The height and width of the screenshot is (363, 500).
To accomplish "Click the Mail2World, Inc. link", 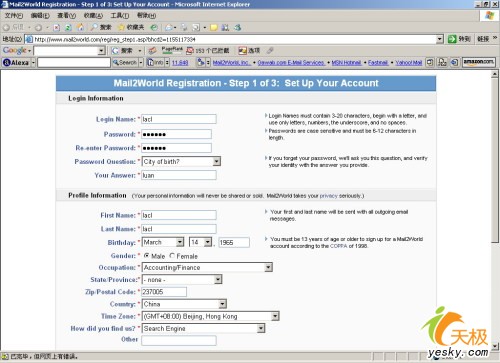I will point(231,62).
